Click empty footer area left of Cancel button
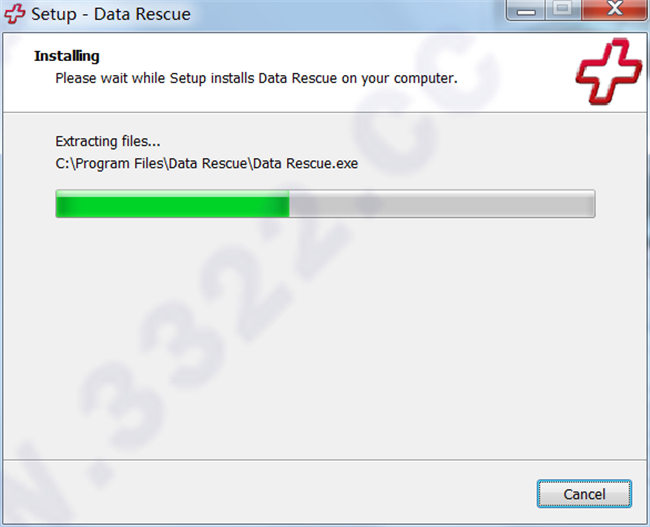650x527 pixels. coord(269,493)
